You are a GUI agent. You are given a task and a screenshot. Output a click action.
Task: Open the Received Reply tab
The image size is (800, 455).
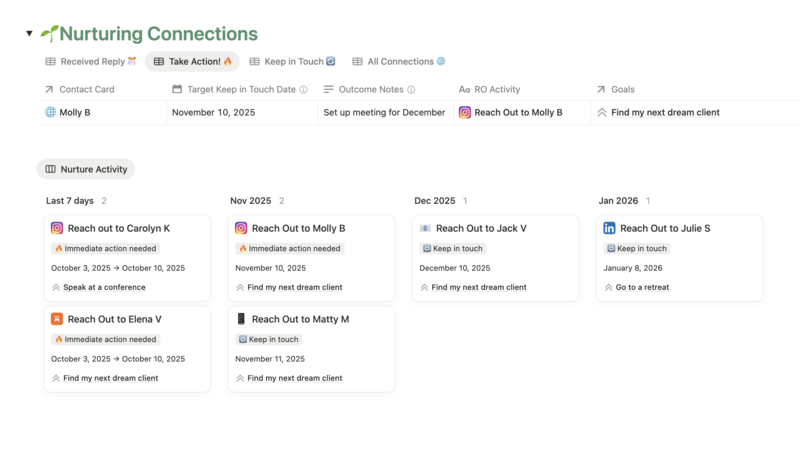[x=91, y=62]
